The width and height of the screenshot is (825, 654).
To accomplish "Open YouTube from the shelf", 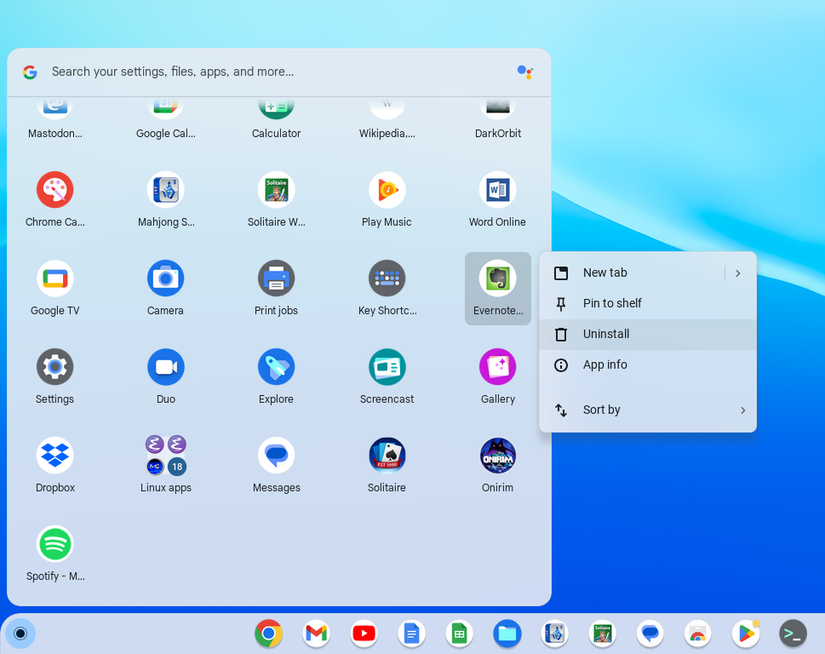I will tap(363, 633).
